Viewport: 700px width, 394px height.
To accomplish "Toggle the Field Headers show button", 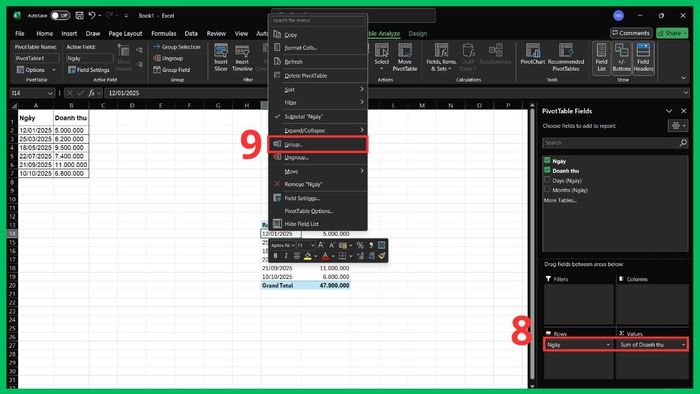I will (643, 58).
